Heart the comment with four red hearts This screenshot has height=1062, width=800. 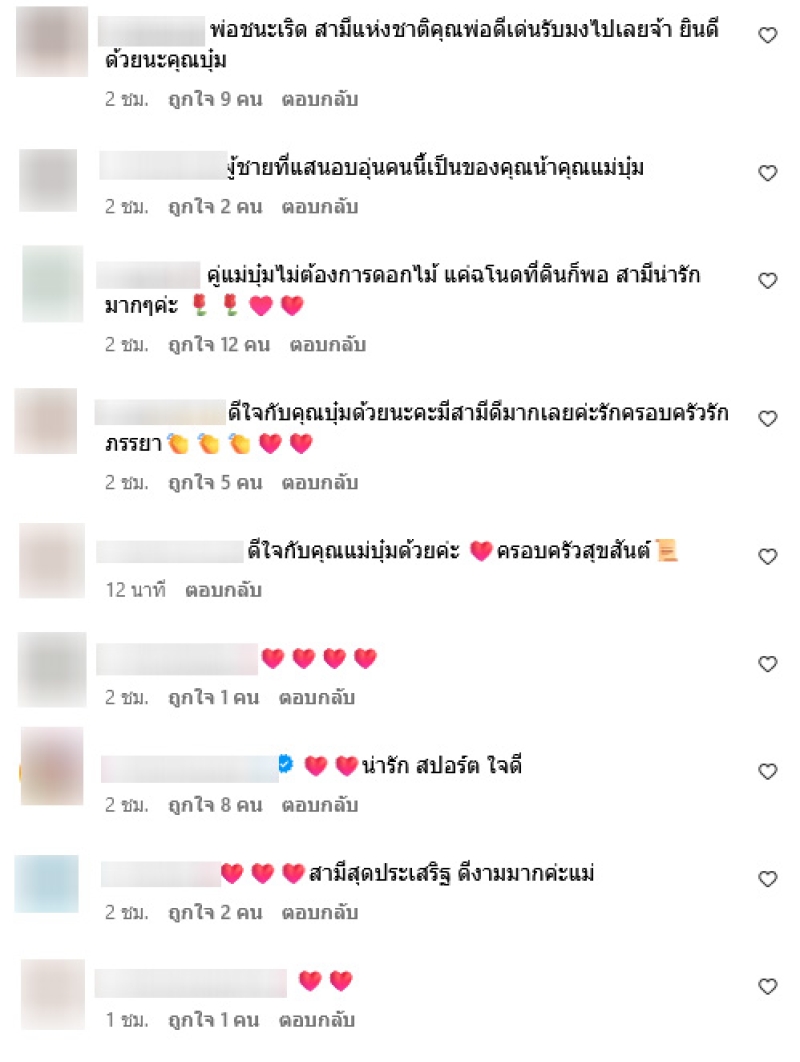tap(767, 664)
